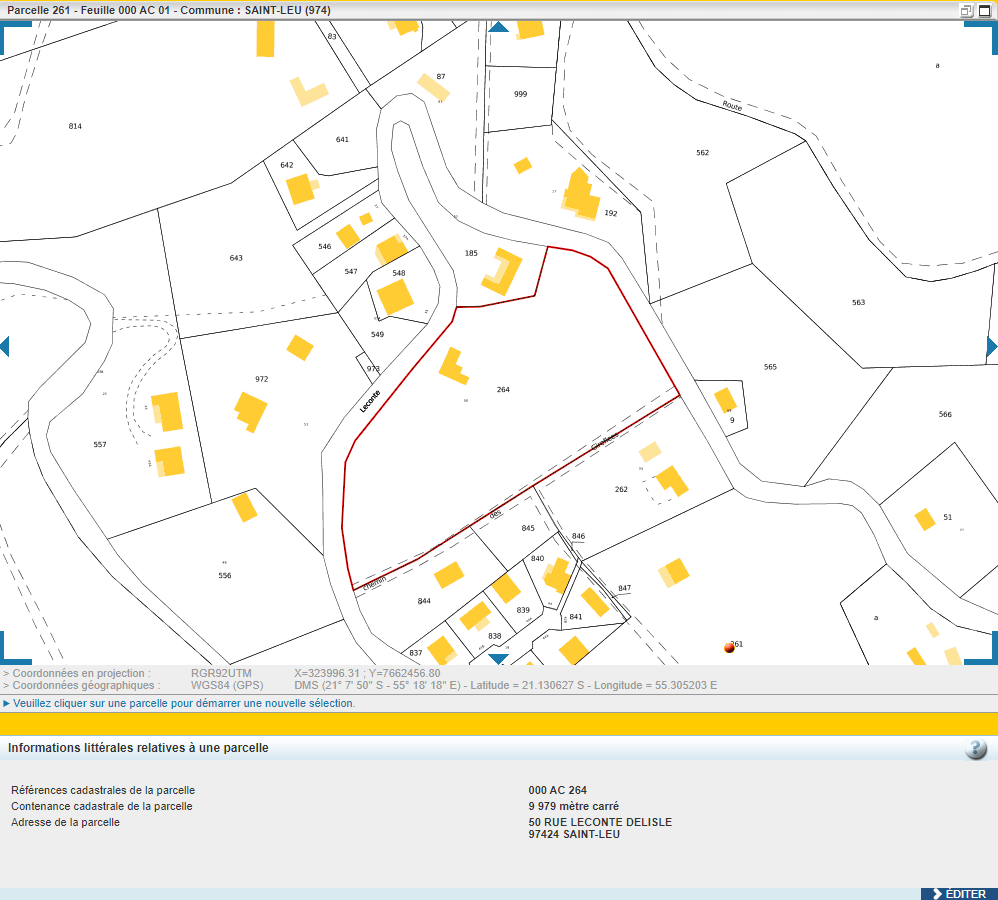The height and width of the screenshot is (900, 998).
Task: Restore the map window to smaller size
Action: coord(966,11)
